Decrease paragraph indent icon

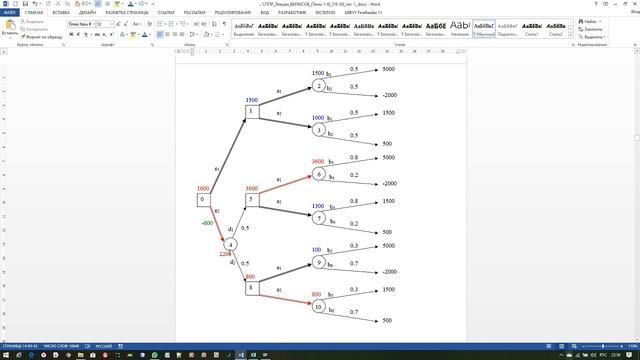coord(196,24)
